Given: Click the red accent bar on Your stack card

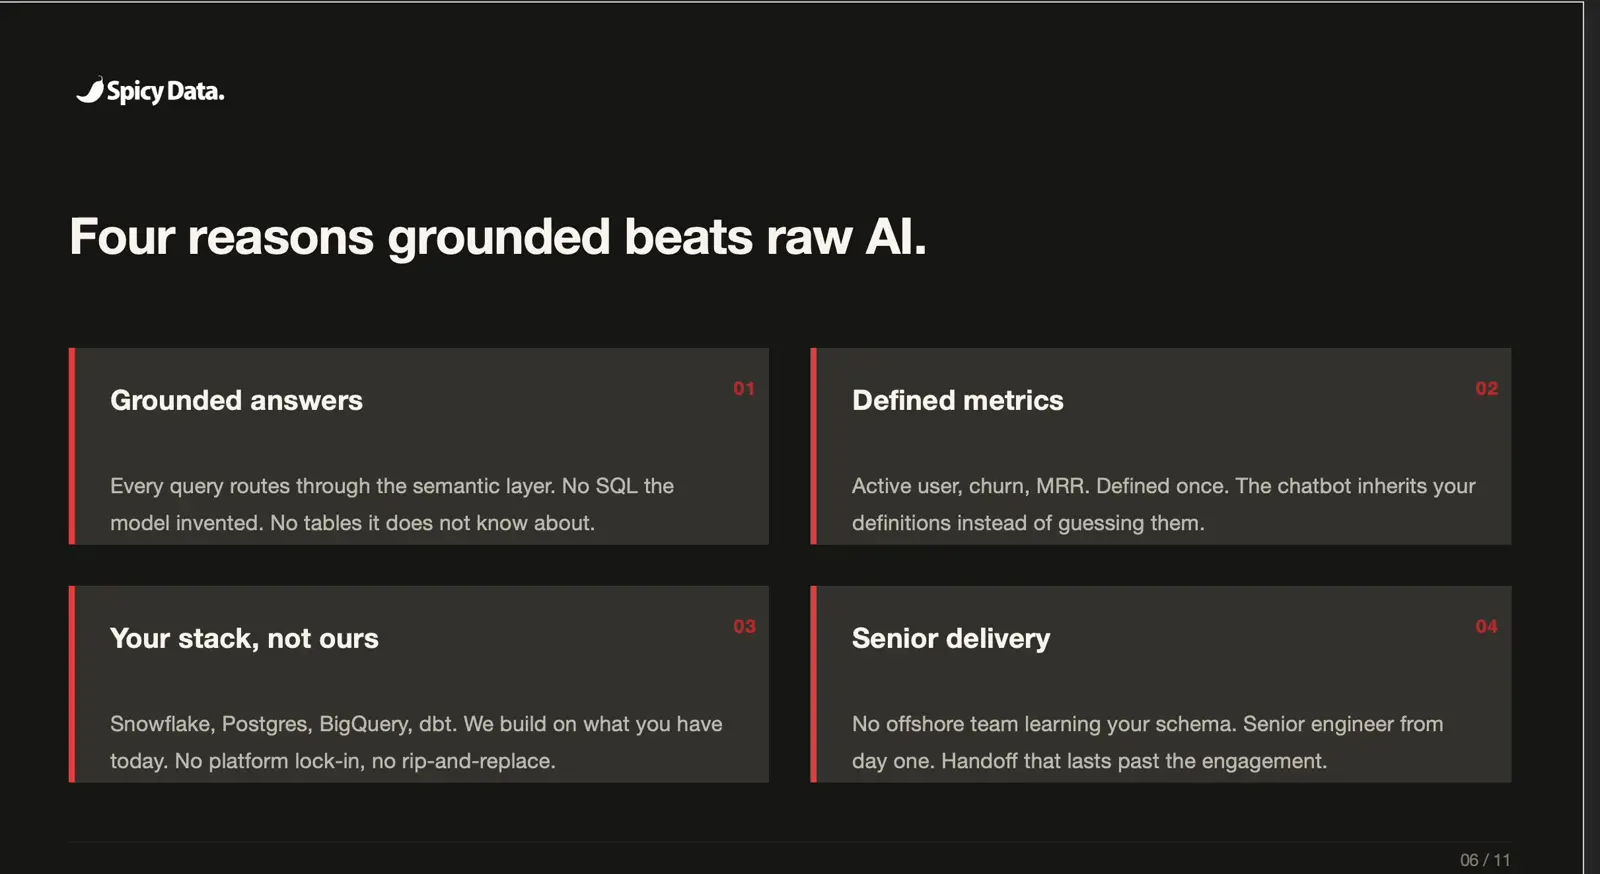Looking at the screenshot, I should 72,684.
